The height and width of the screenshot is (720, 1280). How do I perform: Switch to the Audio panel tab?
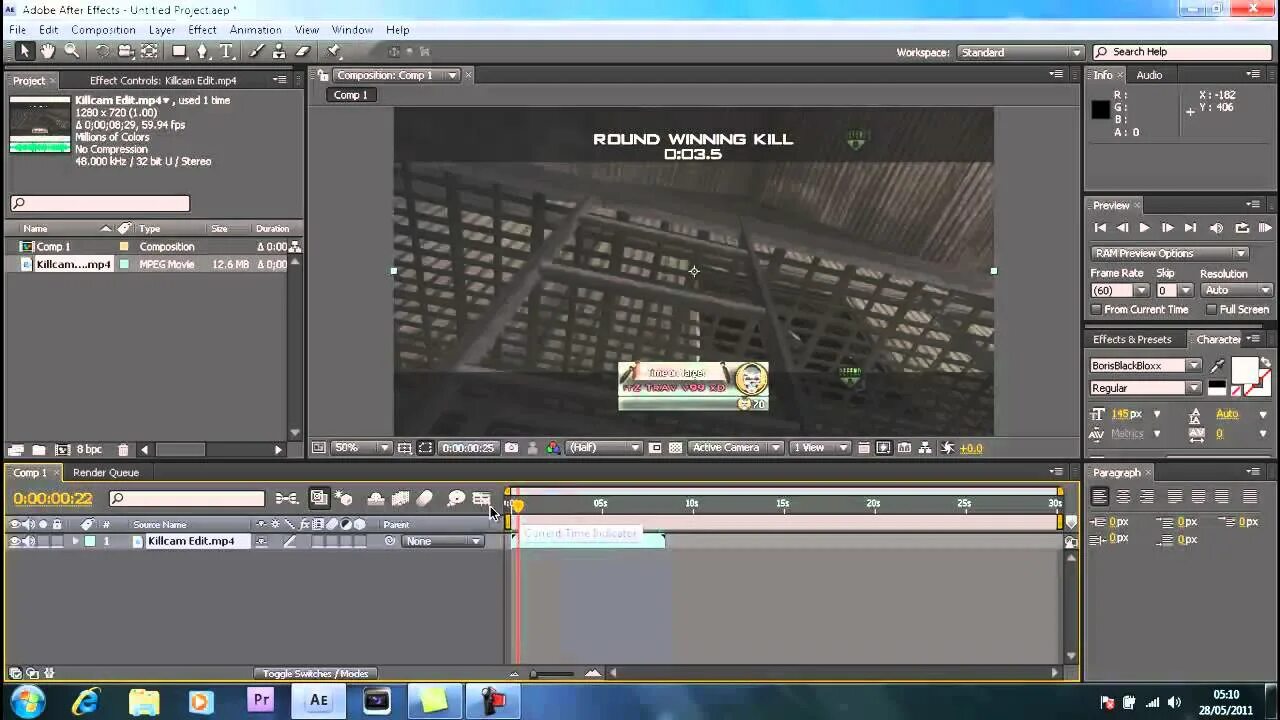click(1149, 75)
